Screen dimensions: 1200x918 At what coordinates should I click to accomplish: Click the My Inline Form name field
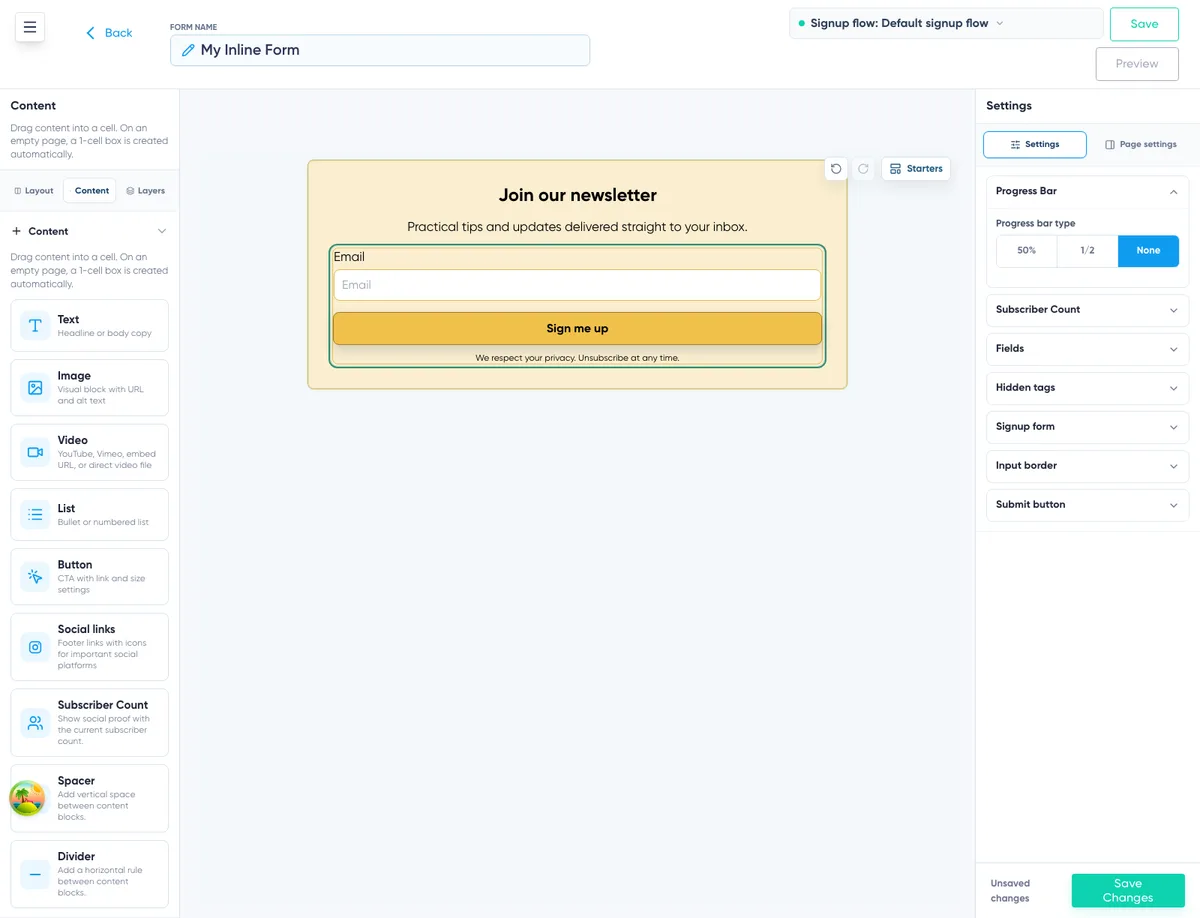point(380,50)
